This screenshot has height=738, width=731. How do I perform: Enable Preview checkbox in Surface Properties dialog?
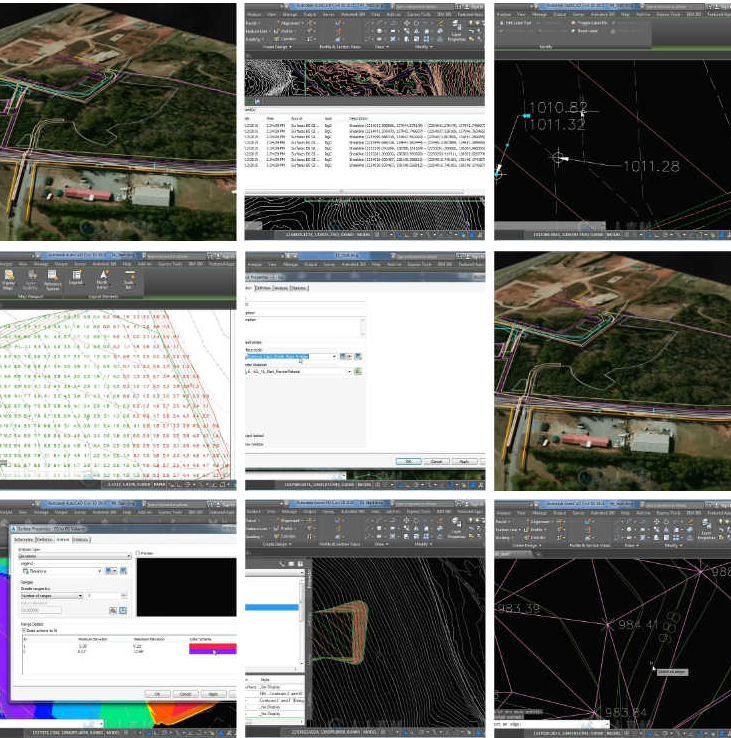coord(139,552)
